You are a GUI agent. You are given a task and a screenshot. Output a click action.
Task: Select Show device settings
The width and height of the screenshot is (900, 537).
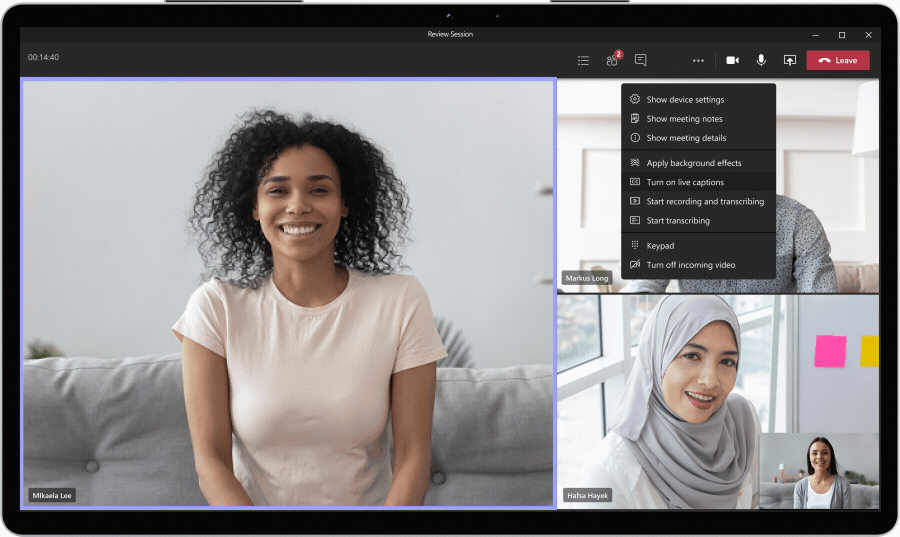[x=685, y=100]
